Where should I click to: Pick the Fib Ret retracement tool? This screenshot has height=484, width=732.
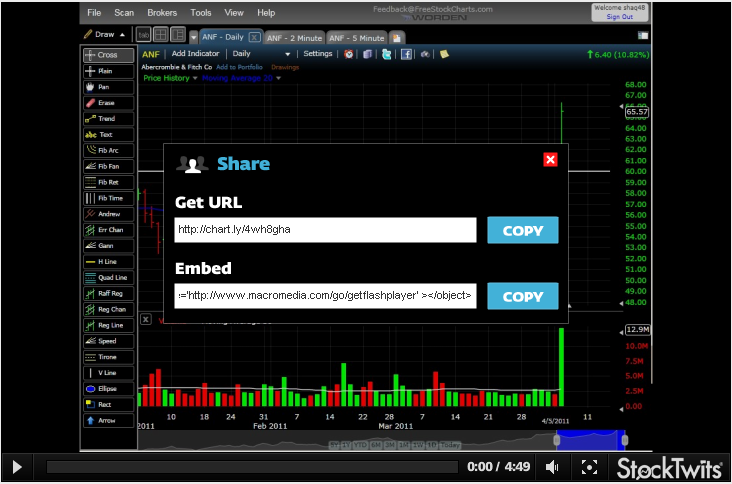109,182
